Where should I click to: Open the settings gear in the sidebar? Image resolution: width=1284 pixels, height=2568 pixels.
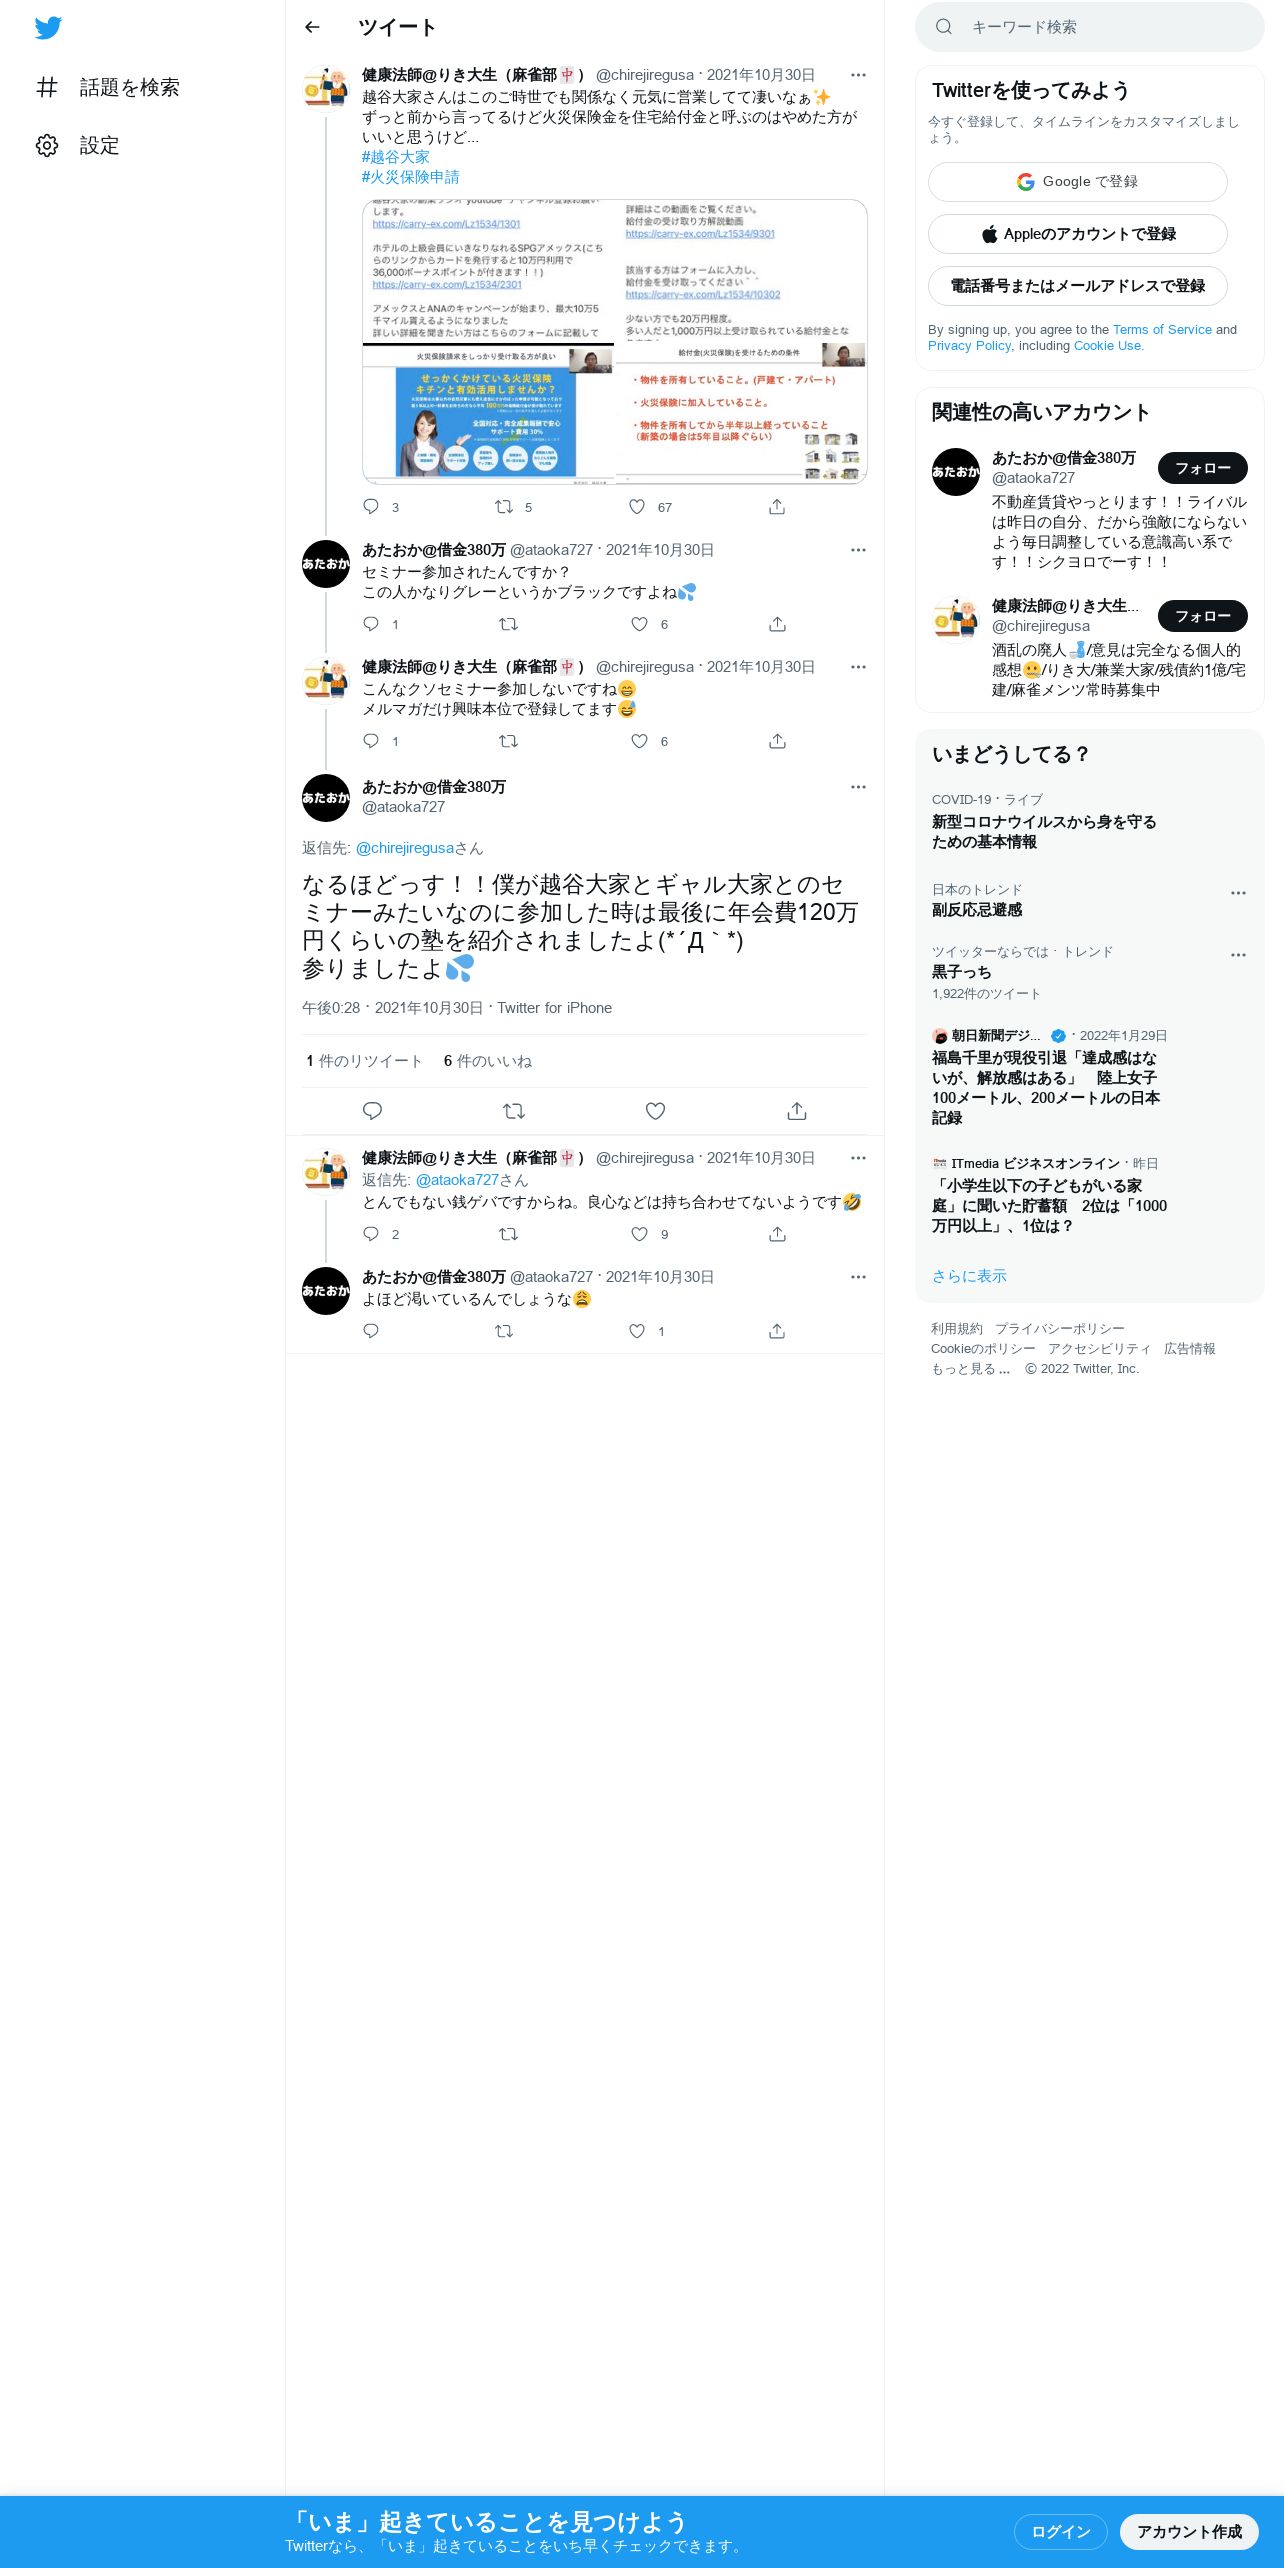[x=47, y=145]
